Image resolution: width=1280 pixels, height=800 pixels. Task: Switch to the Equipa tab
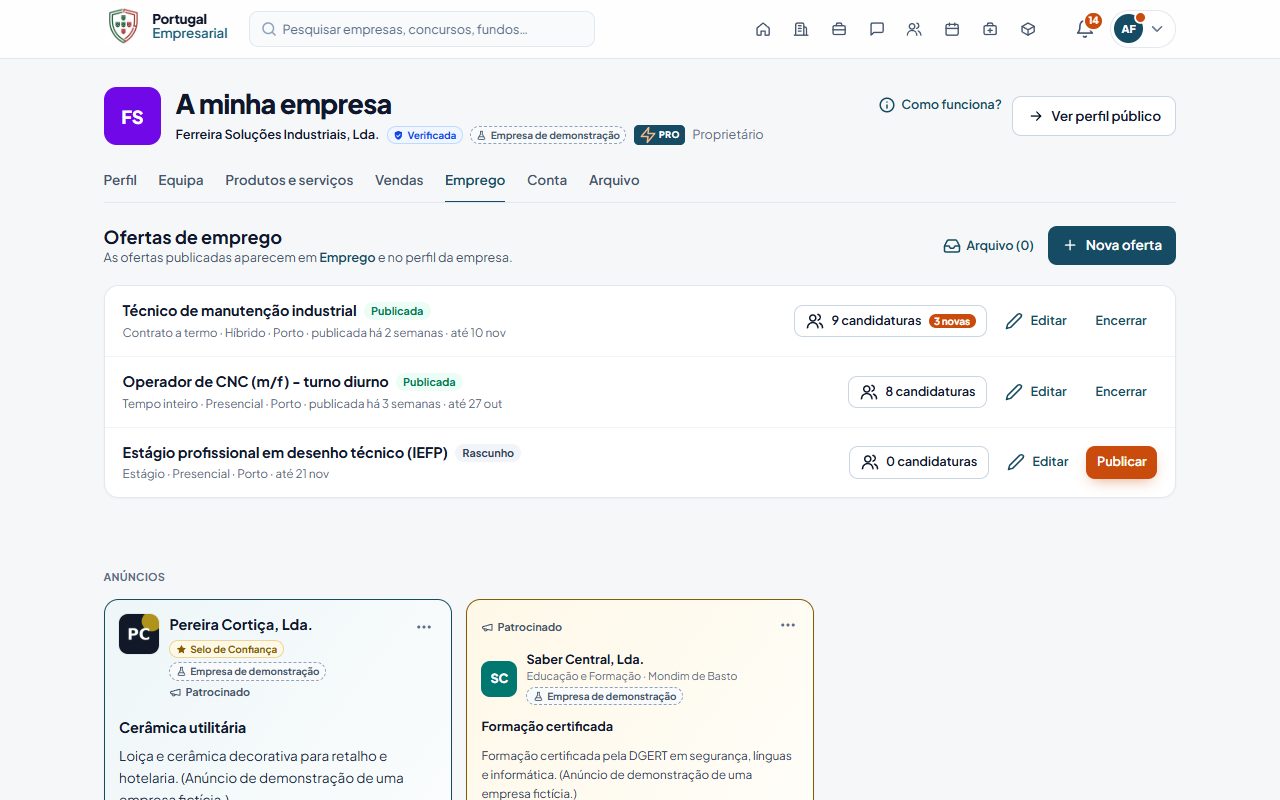(x=181, y=180)
